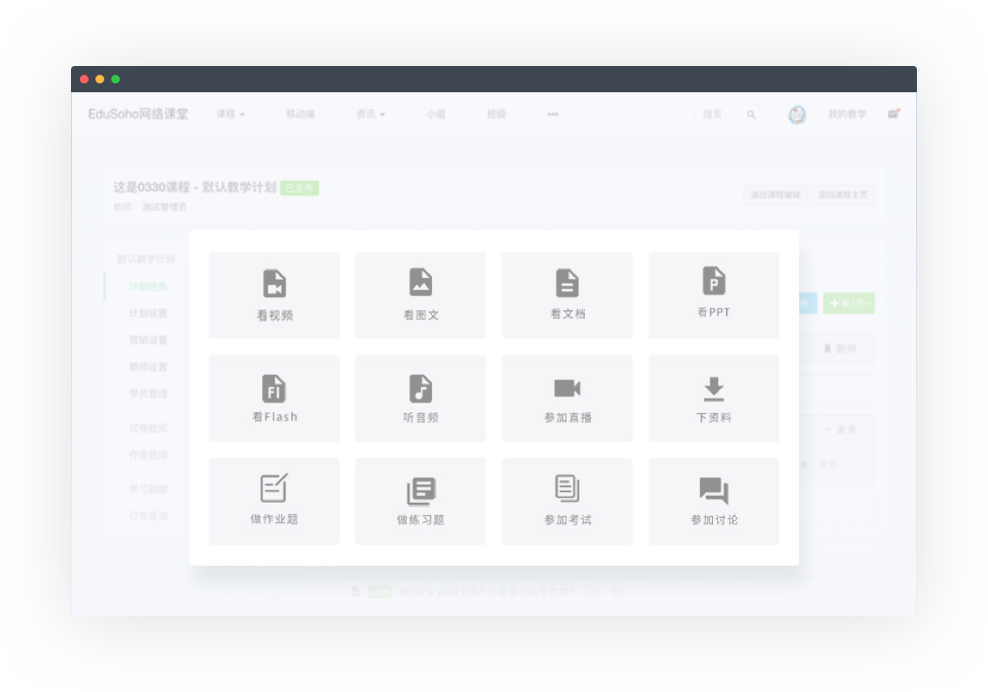The image size is (988, 692).
Task: Go to 计划设置 in the sidebar
Action: click(148, 313)
